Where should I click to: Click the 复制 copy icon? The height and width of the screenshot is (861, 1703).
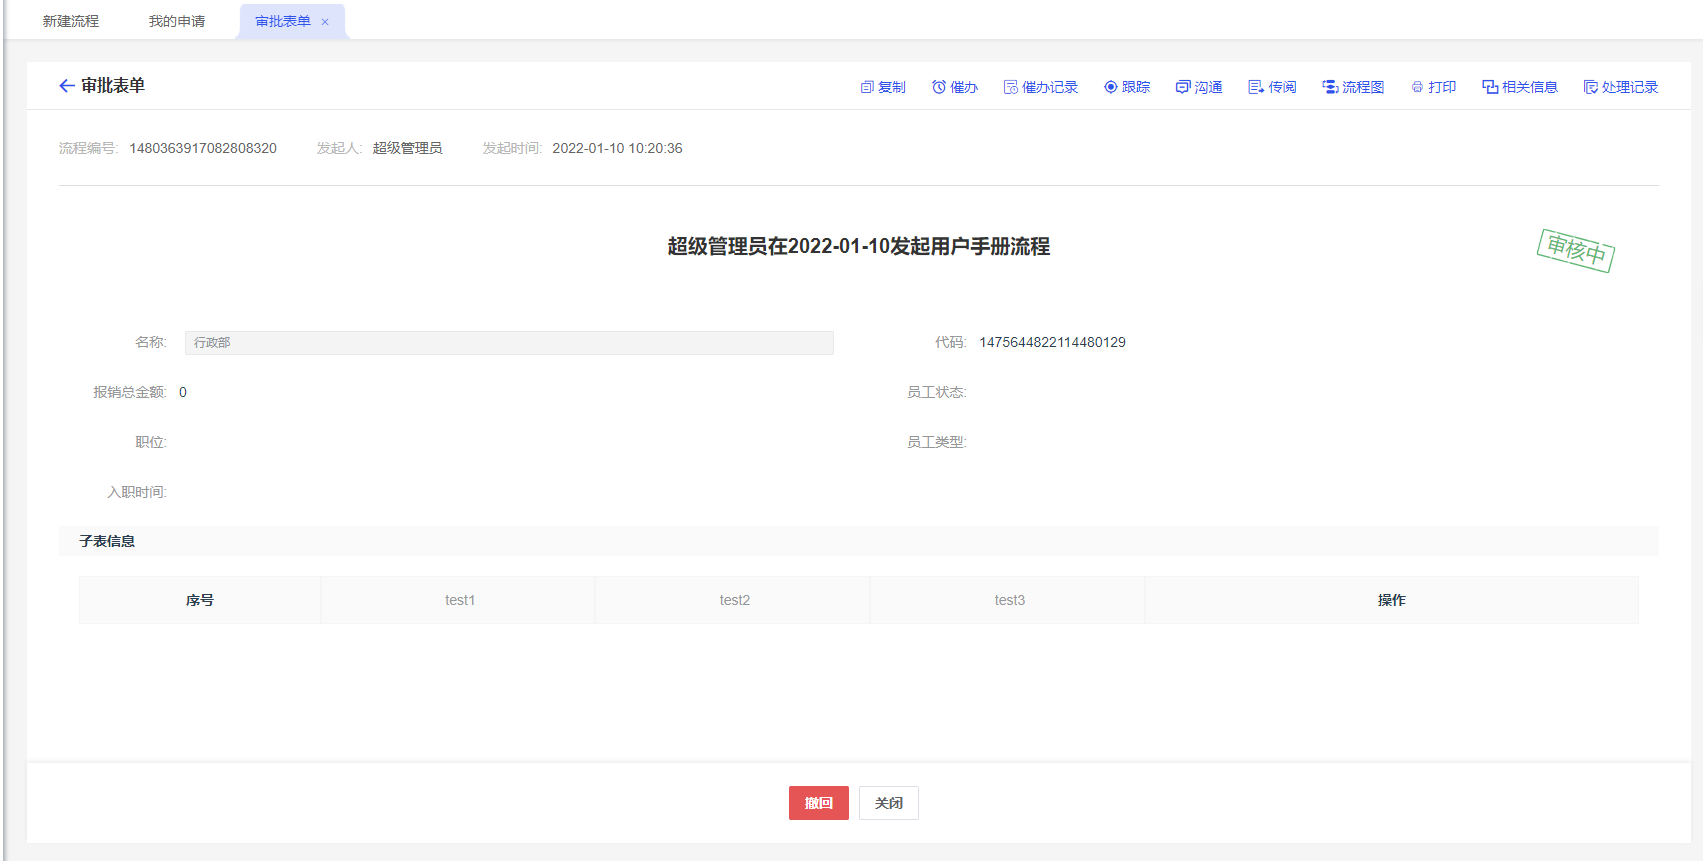(867, 88)
